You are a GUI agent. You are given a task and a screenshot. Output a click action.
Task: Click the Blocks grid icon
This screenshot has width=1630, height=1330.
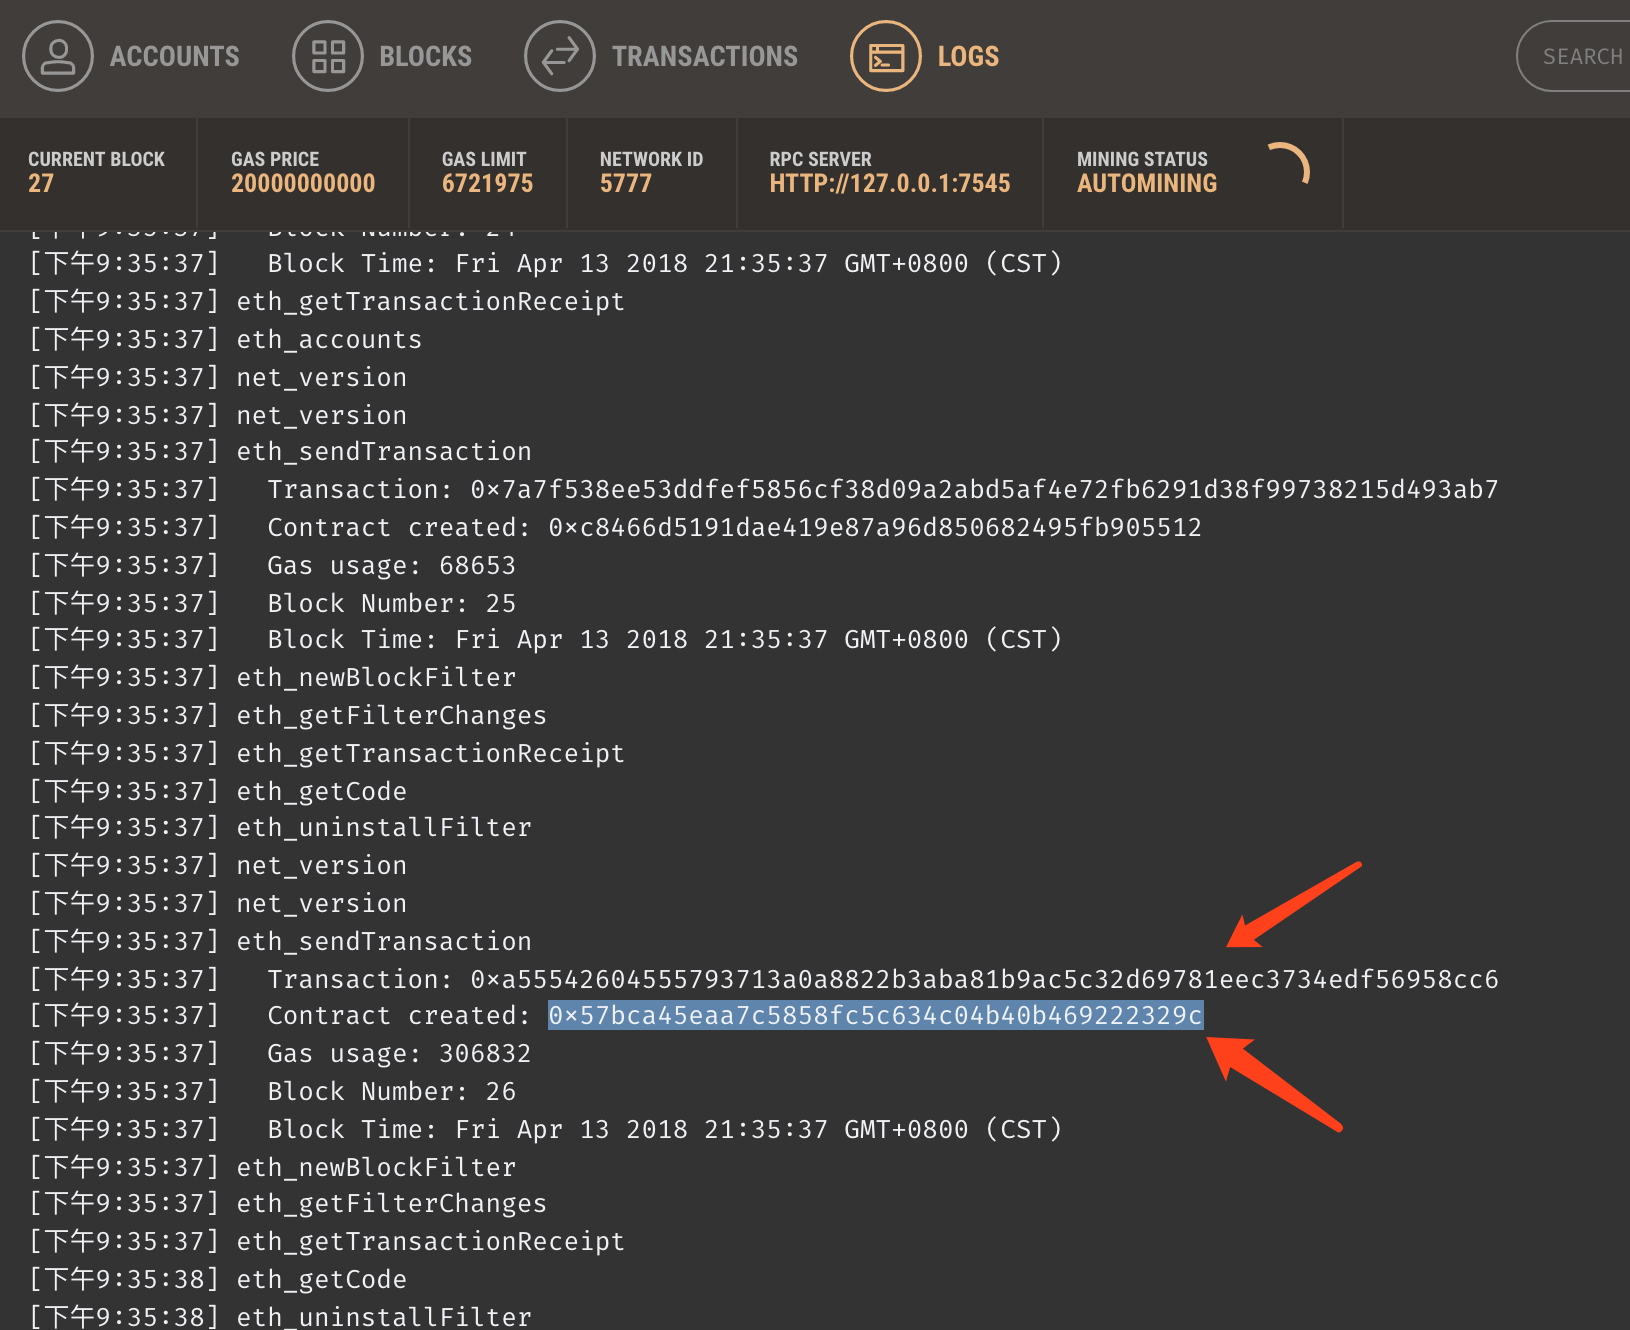pyautogui.click(x=328, y=56)
